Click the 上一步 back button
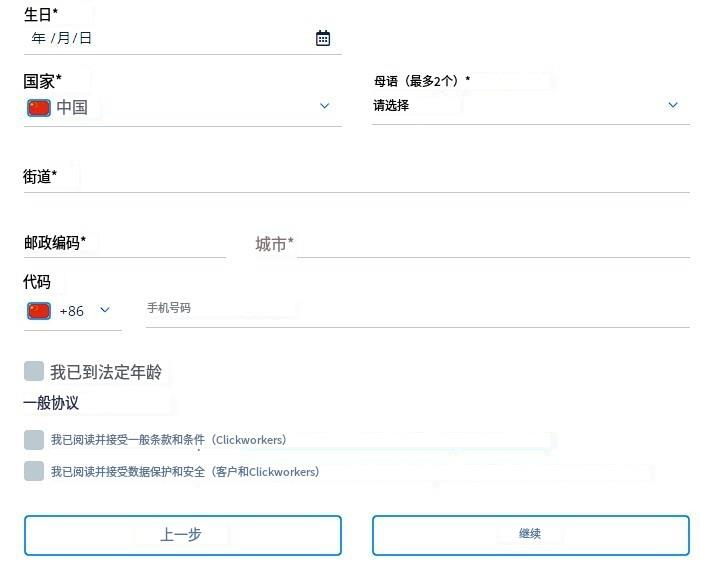 tap(183, 535)
